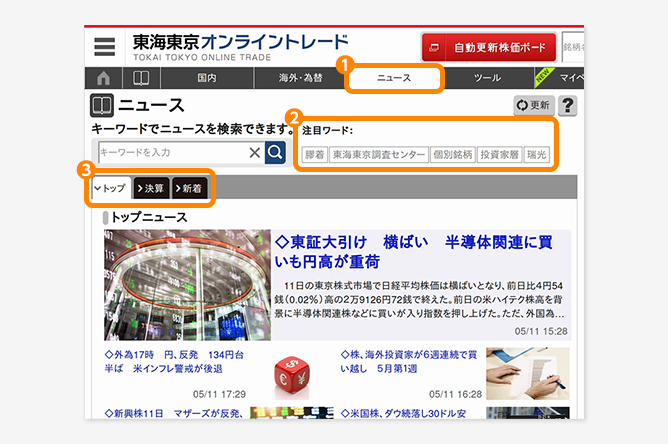Click the トップニュース section heading
This screenshot has height=444, width=668.
[149, 217]
